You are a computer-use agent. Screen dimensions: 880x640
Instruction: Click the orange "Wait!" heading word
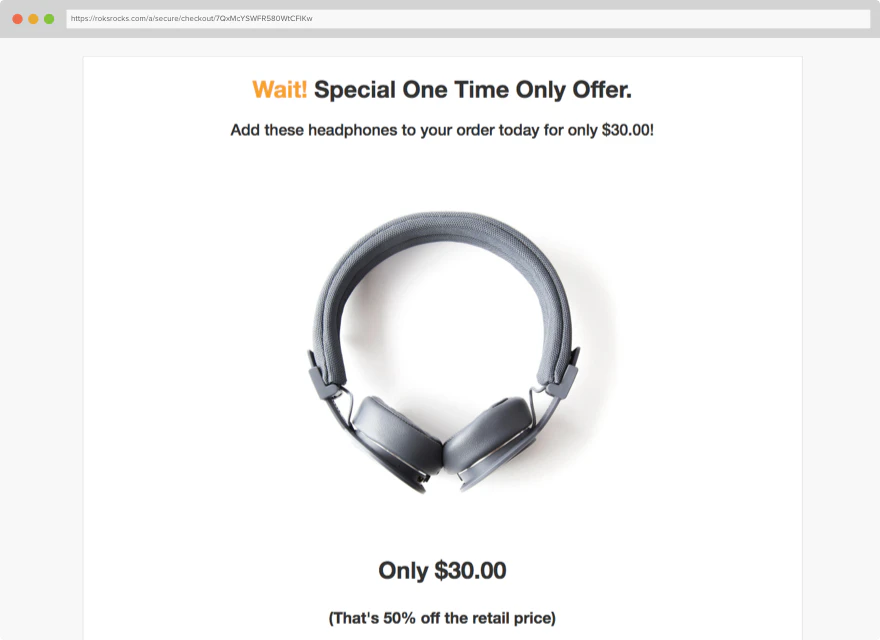point(279,90)
